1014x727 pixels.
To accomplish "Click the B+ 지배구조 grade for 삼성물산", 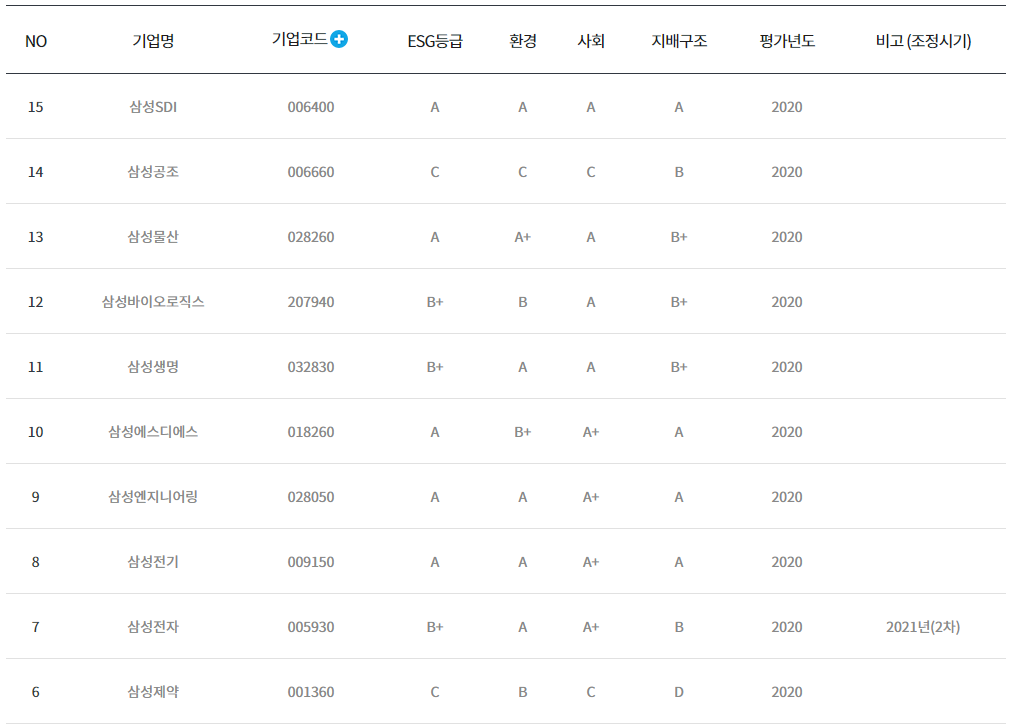I will tap(679, 237).
